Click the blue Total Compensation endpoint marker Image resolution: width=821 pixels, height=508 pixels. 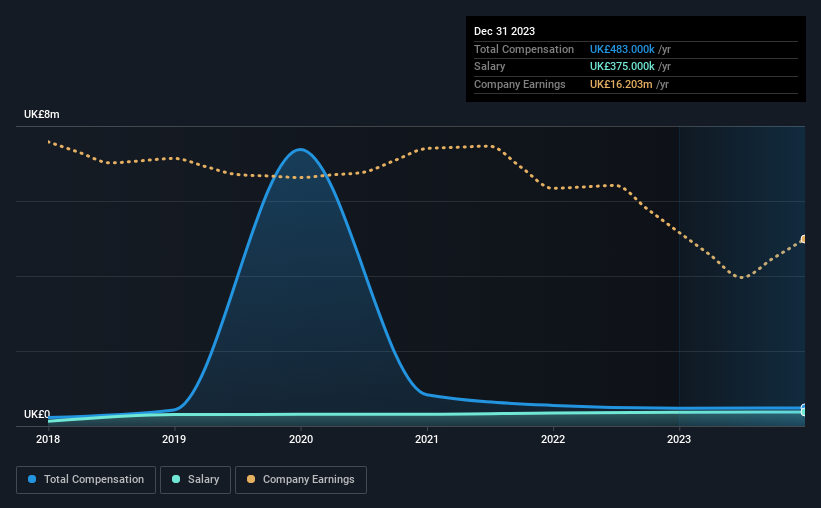point(803,408)
